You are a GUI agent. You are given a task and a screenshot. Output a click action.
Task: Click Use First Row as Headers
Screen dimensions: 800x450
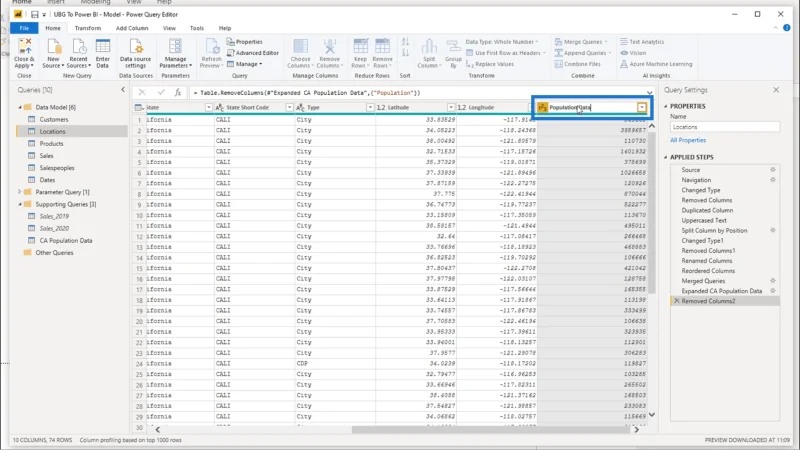(x=505, y=53)
